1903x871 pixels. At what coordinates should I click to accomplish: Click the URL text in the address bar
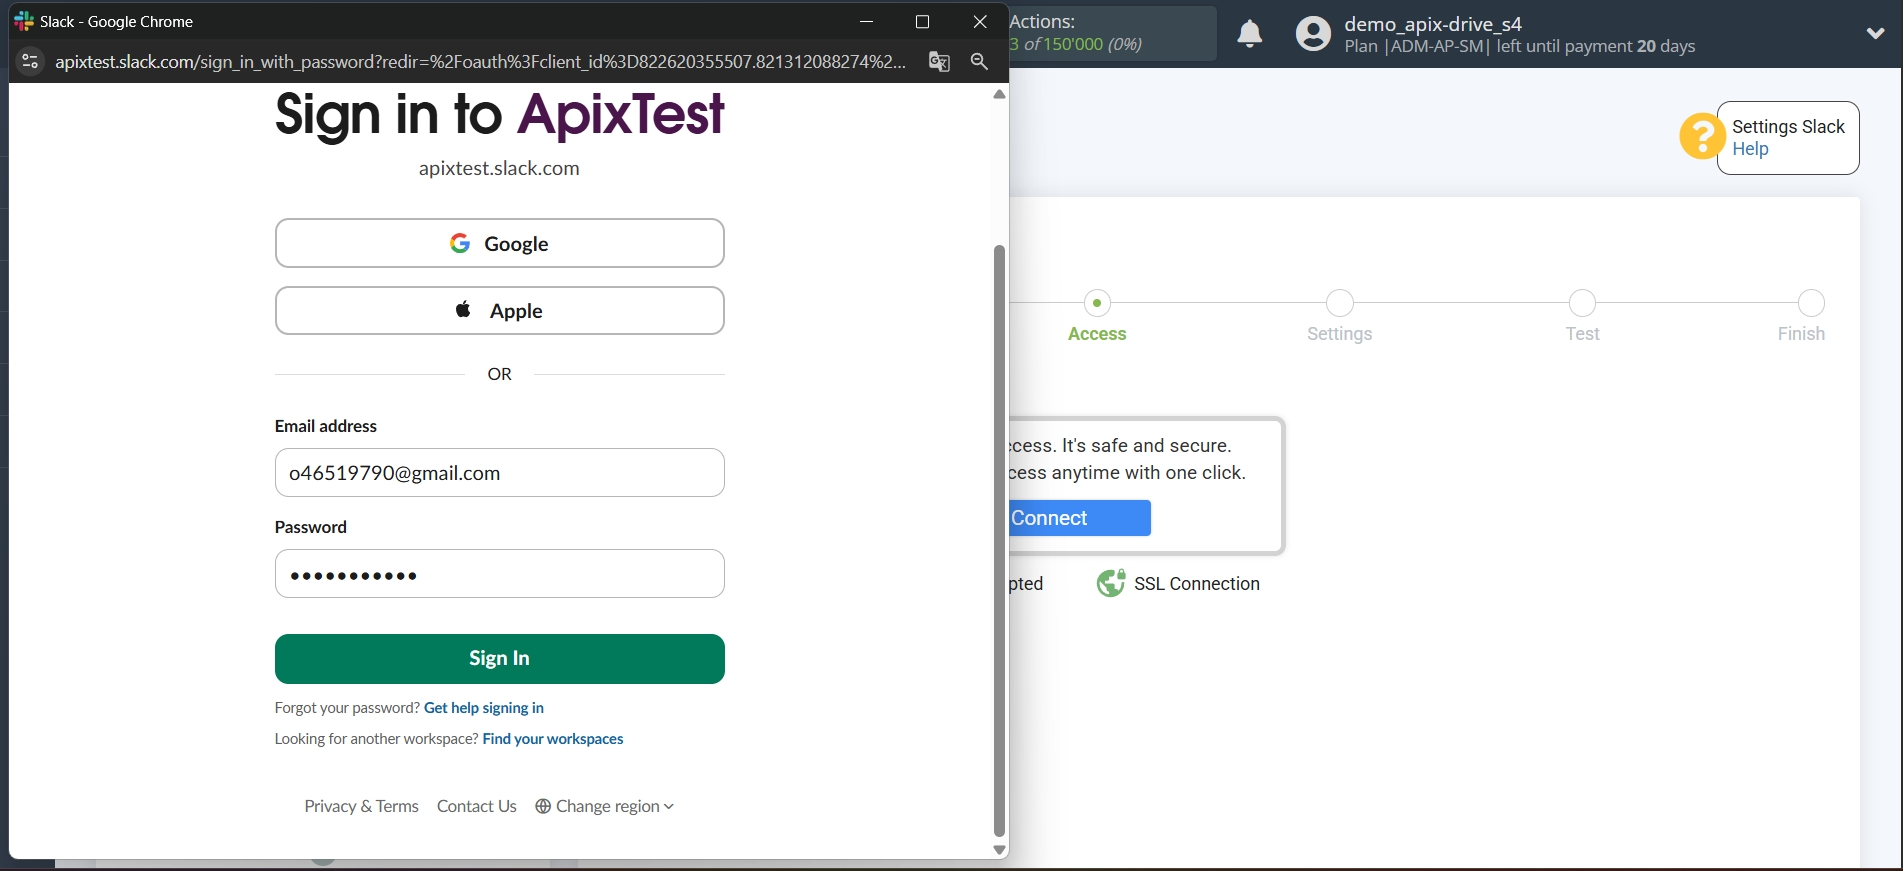(x=481, y=61)
